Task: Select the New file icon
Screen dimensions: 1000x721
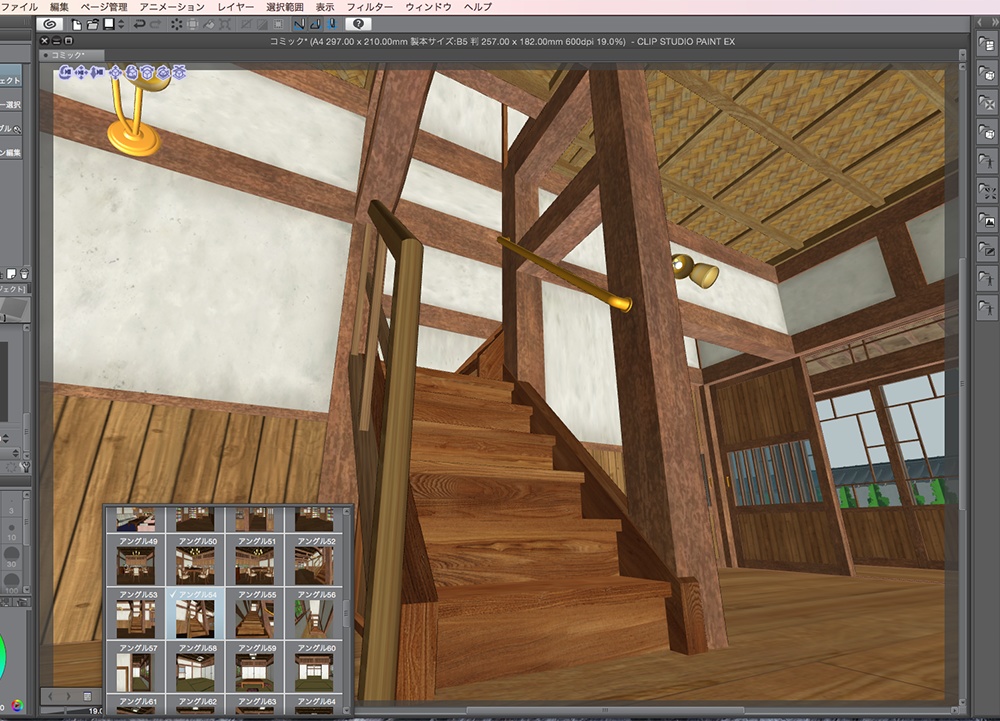Action: tap(78, 25)
